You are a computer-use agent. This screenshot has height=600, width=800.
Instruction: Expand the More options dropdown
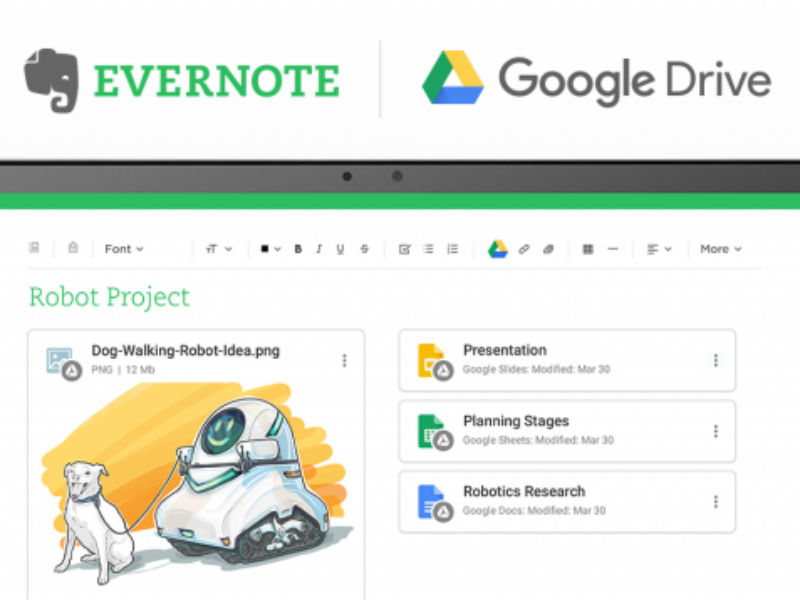pos(720,249)
